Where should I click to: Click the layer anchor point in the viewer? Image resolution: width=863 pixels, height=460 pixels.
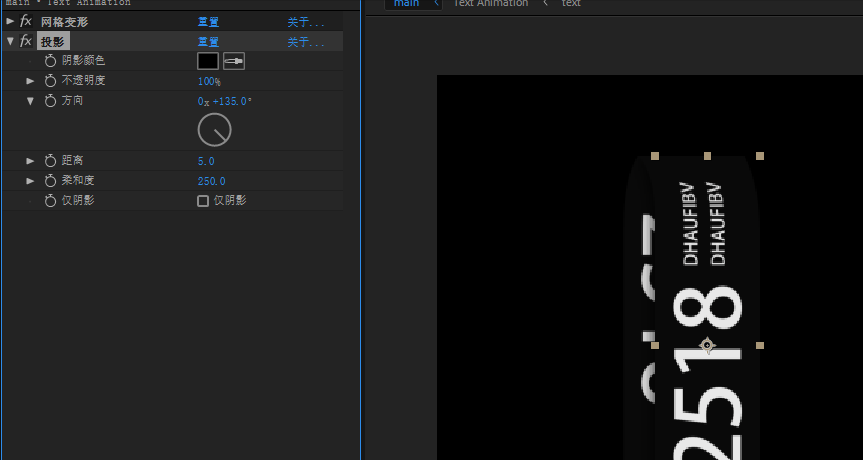[707, 345]
